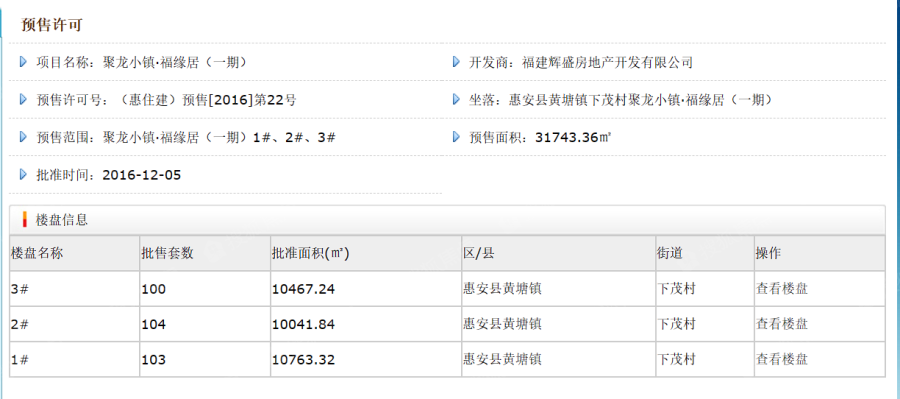
Task: Click the 街道 column header
Action: (x=670, y=253)
